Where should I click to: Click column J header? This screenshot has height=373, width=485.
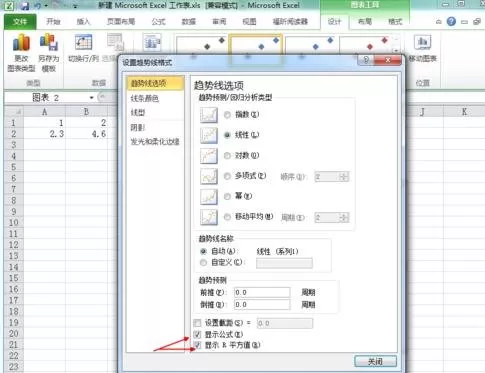422,112
